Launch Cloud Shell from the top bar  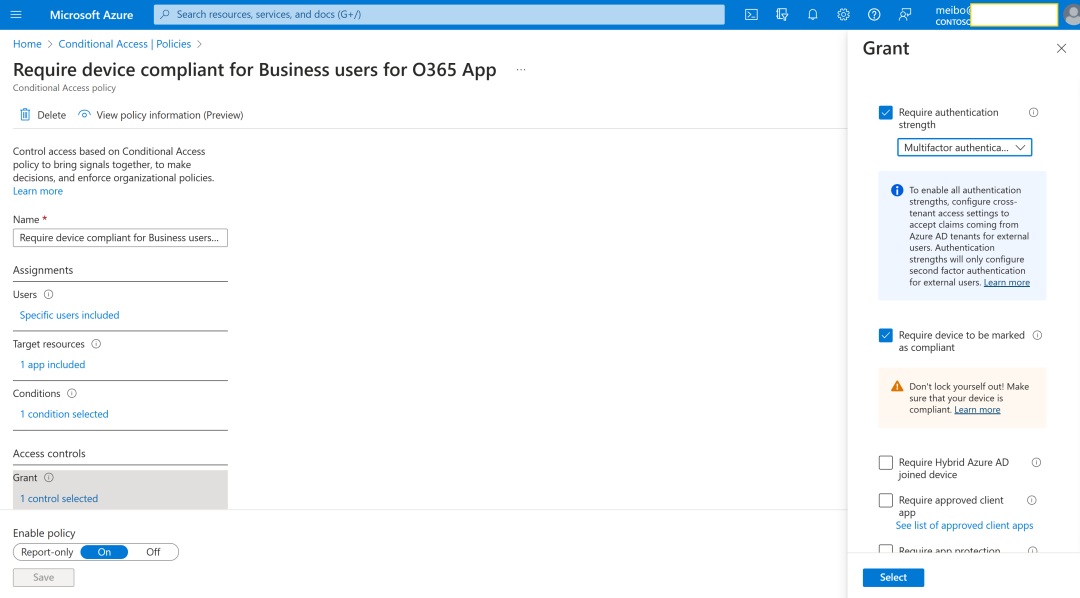pos(751,14)
